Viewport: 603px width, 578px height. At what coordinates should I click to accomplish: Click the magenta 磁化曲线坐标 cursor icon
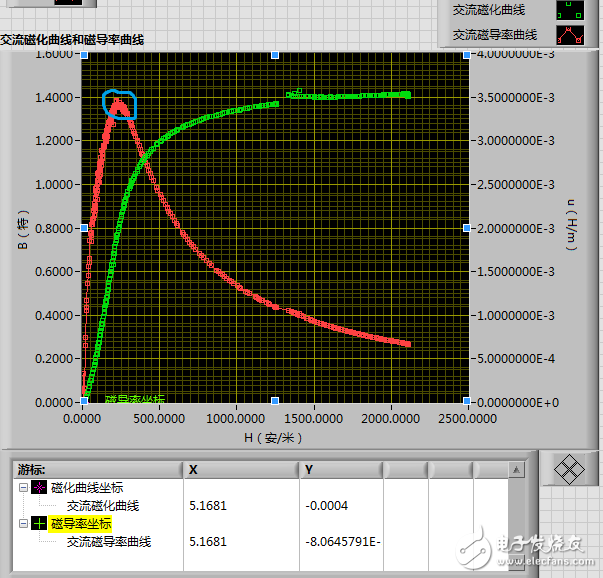tap(39, 488)
